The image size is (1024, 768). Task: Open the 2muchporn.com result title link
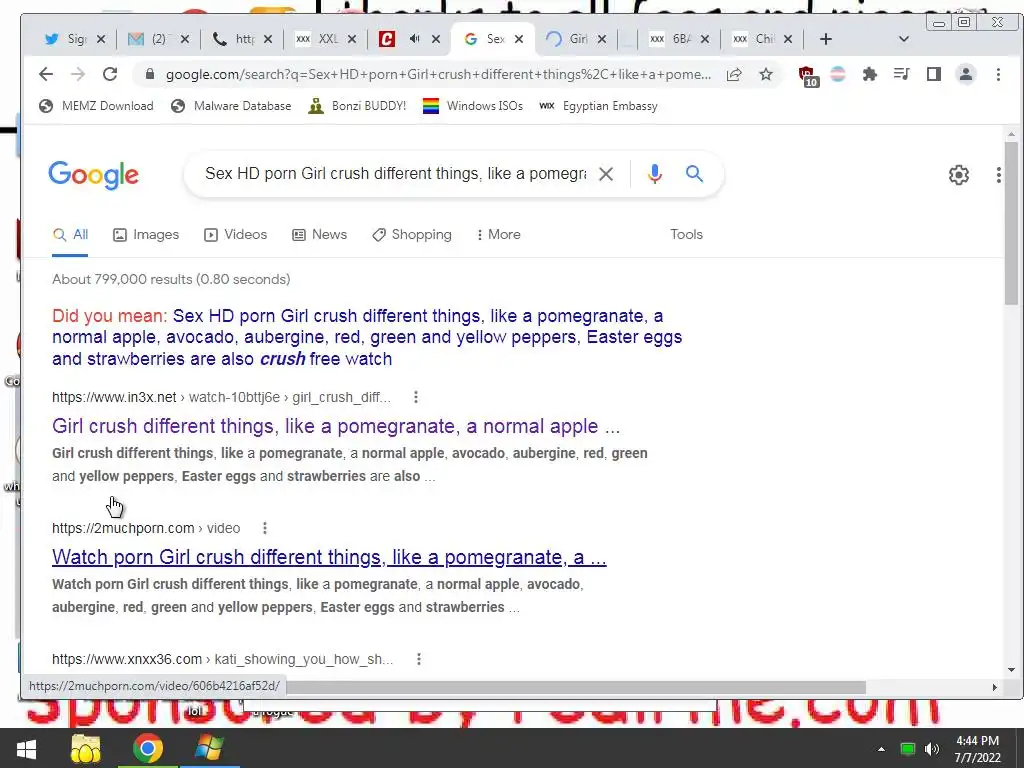pos(329,557)
